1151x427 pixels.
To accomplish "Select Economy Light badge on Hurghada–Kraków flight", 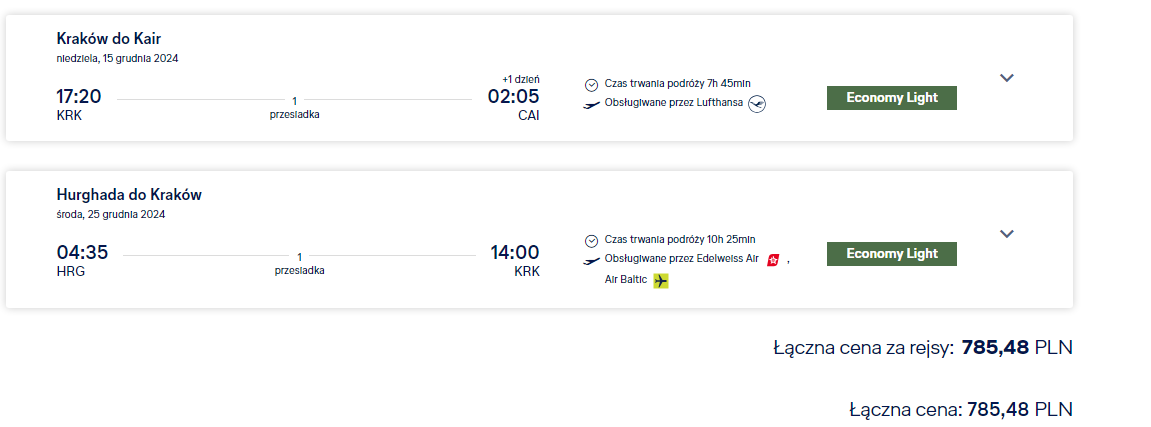I will 892,254.
